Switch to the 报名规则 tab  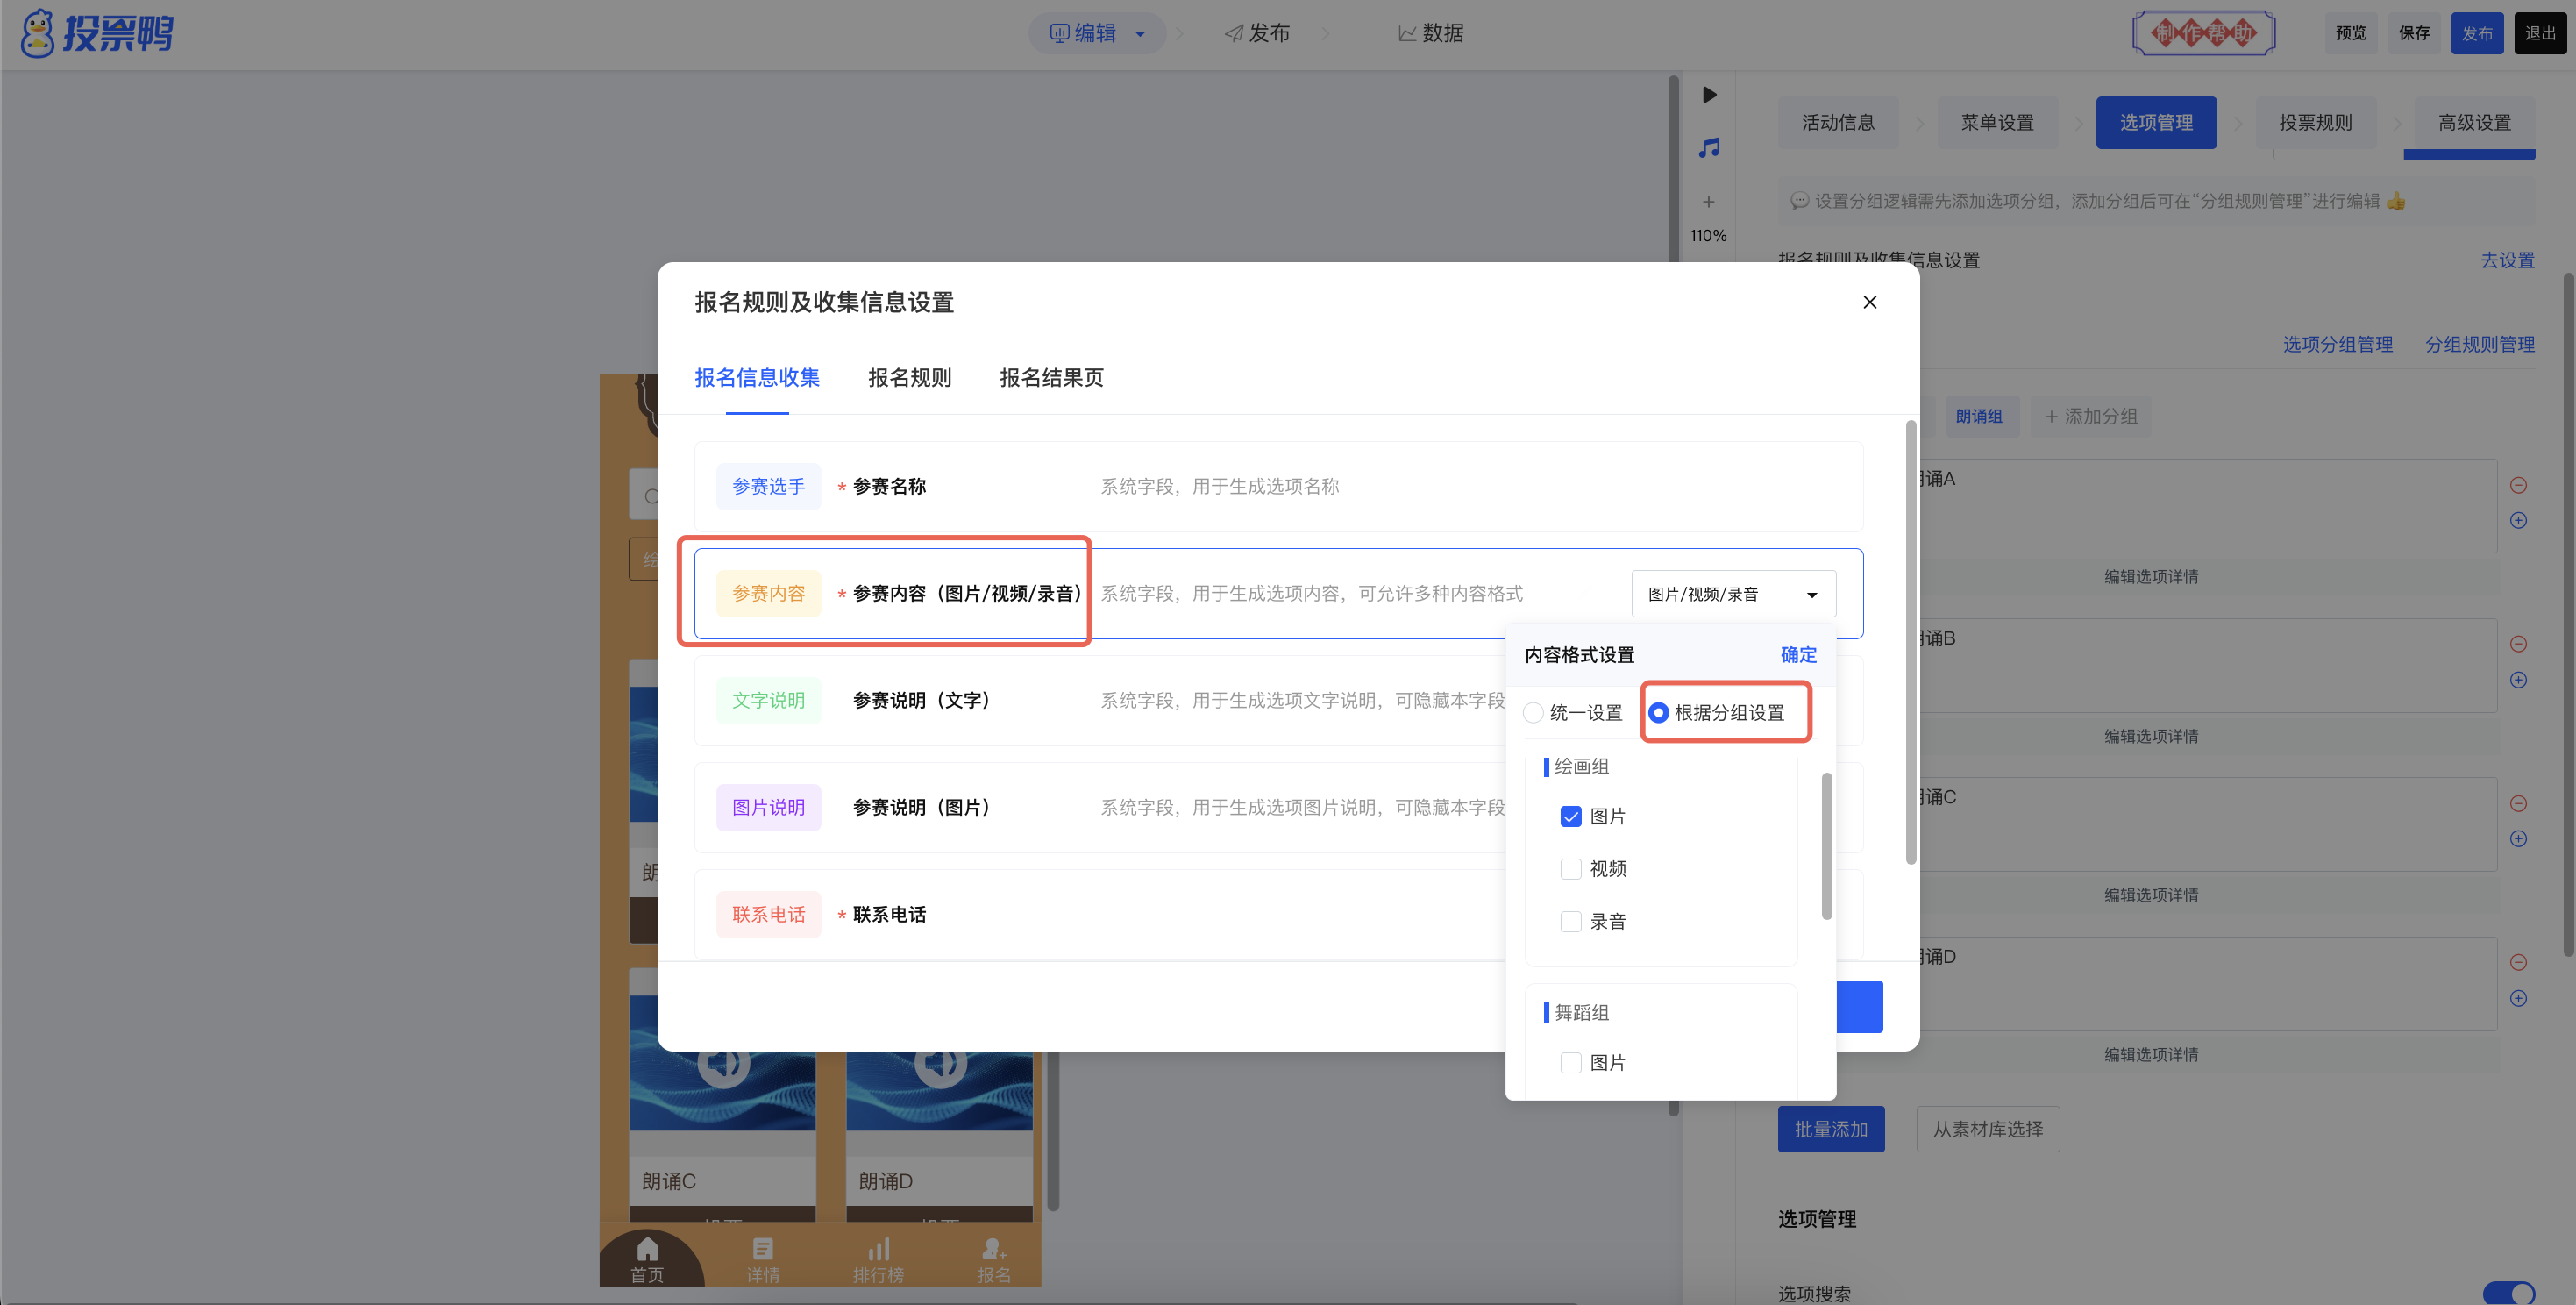click(x=910, y=378)
